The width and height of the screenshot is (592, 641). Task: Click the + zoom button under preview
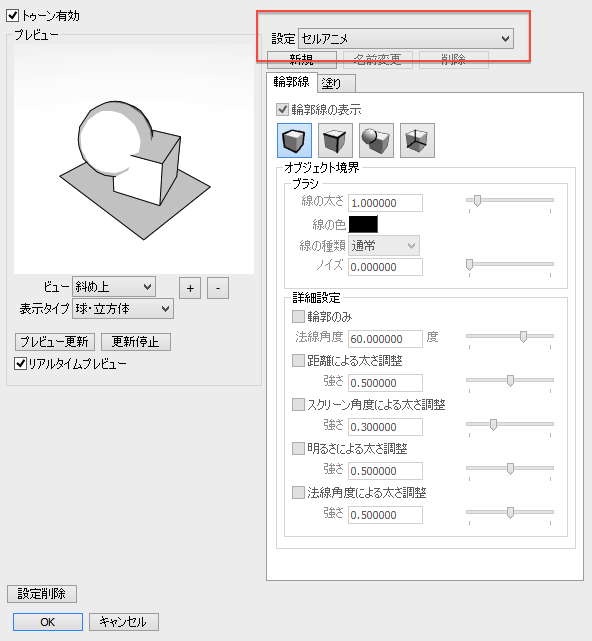coord(190,288)
